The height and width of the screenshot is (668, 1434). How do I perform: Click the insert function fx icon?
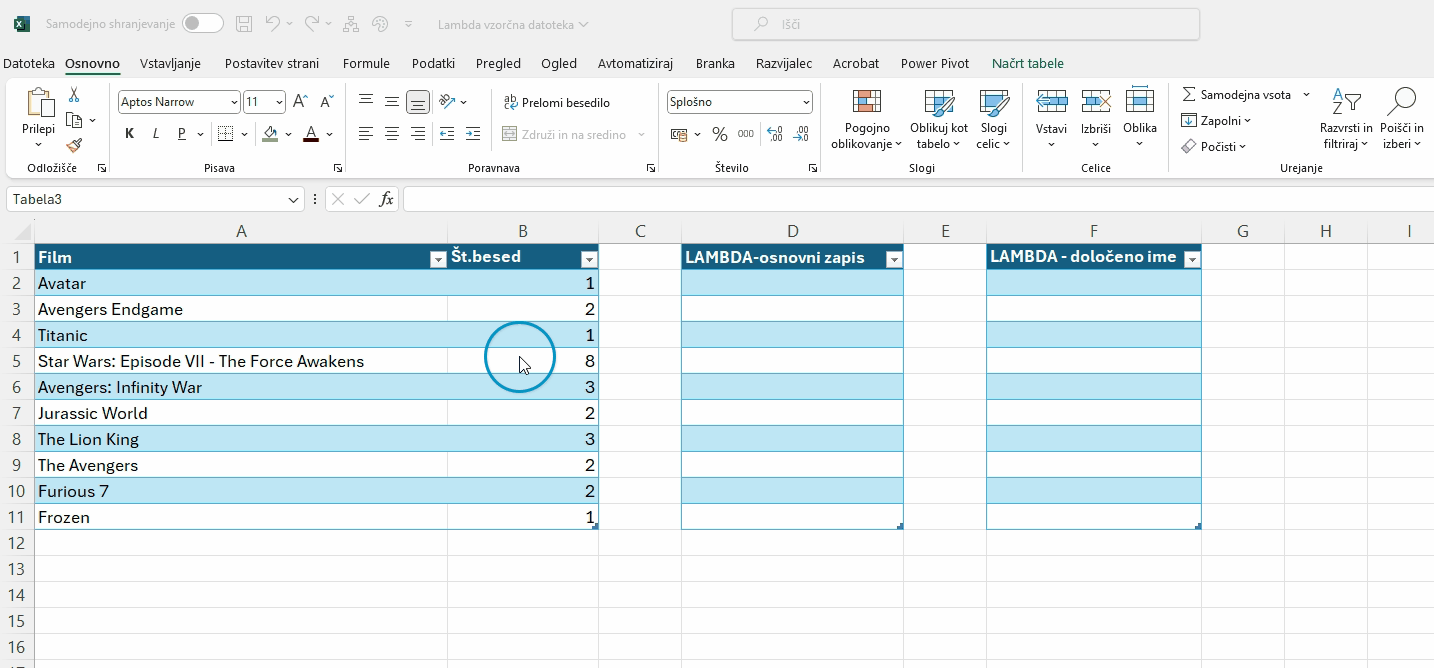[386, 199]
